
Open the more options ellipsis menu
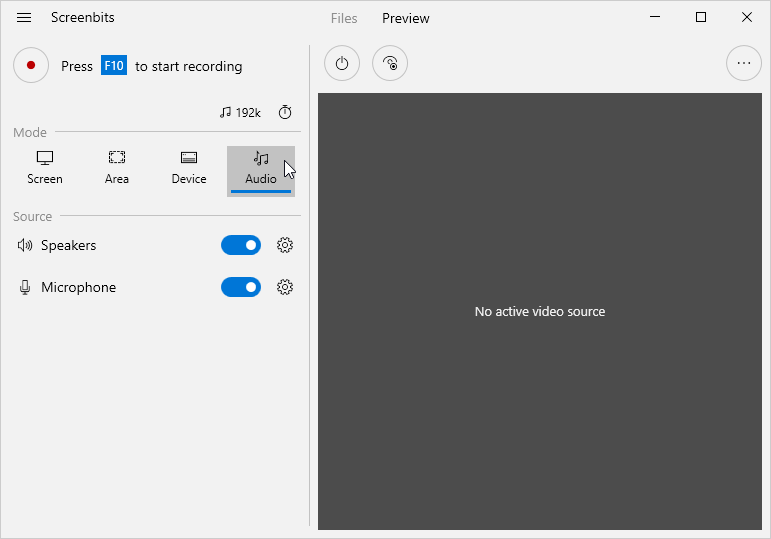pos(744,63)
